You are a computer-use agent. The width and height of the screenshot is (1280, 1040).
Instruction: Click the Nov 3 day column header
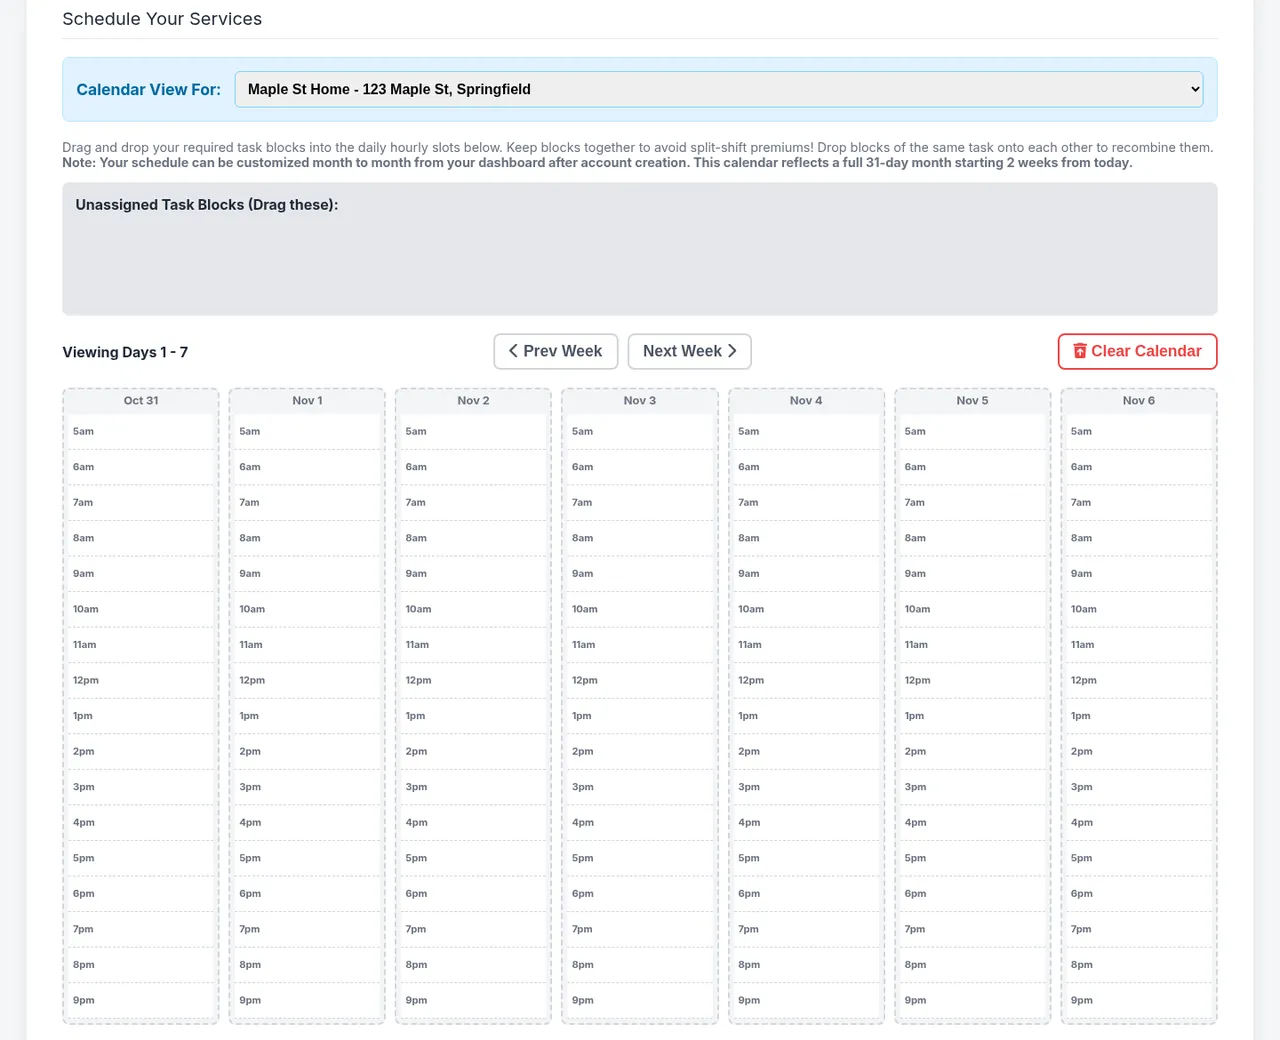click(x=640, y=400)
